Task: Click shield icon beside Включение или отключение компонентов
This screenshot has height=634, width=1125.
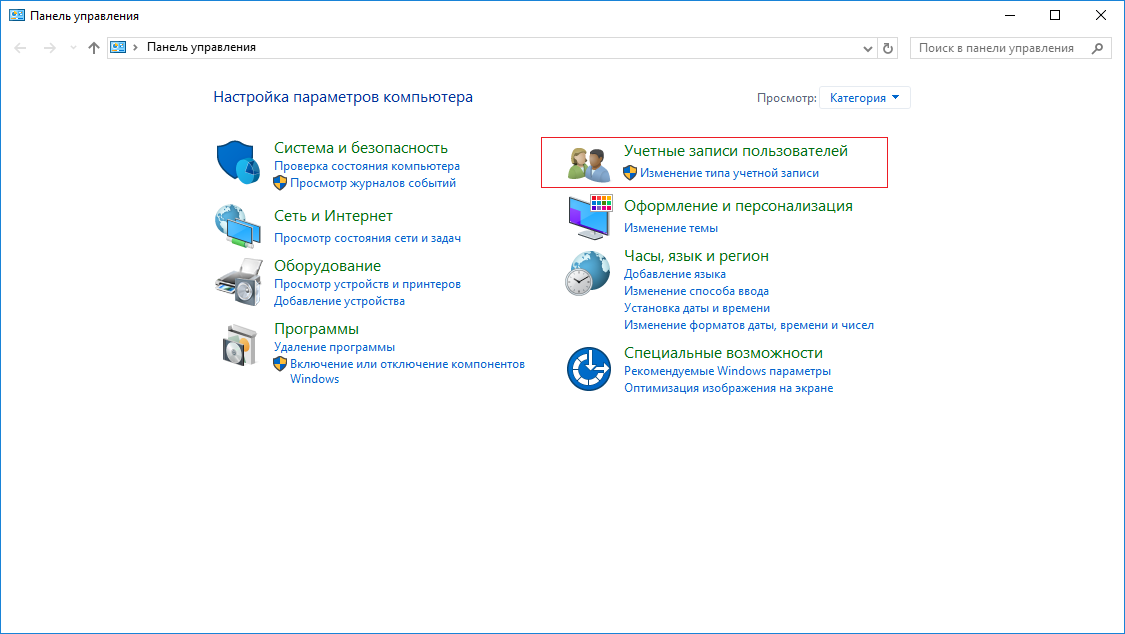Action: tap(280, 364)
